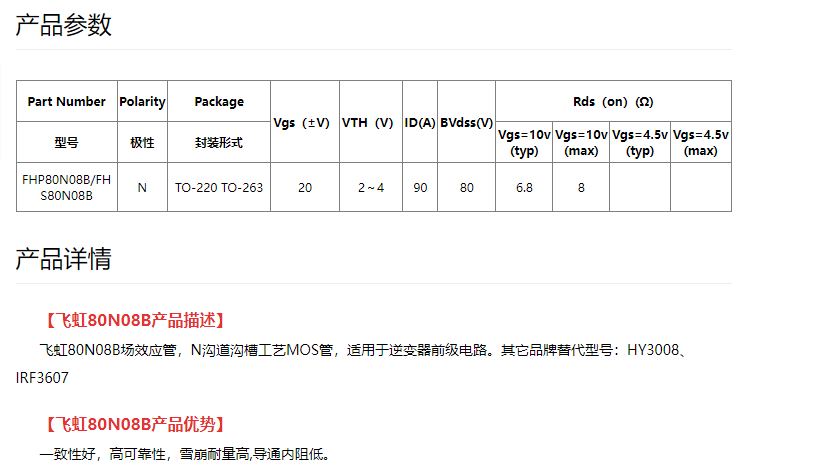Select the 封装形式 label cell

coord(219,142)
